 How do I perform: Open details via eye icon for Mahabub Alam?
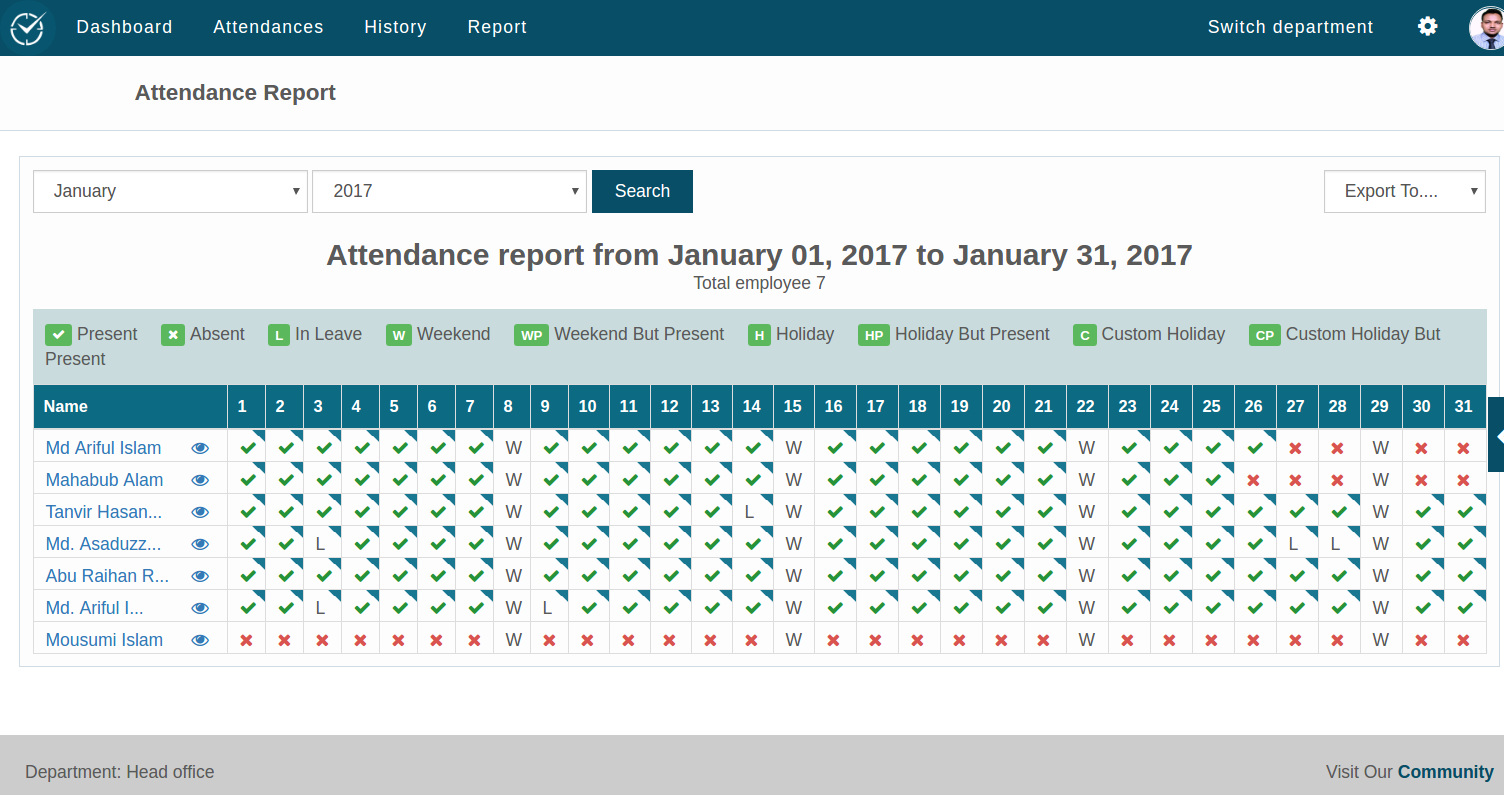200,479
